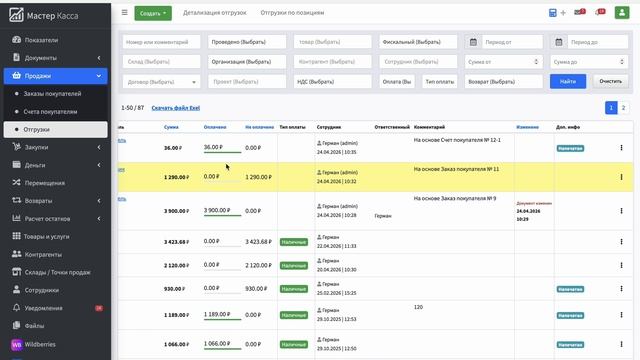
Task: Open row actions menu for 3 423.68 ₽ shipment
Action: click(x=621, y=242)
